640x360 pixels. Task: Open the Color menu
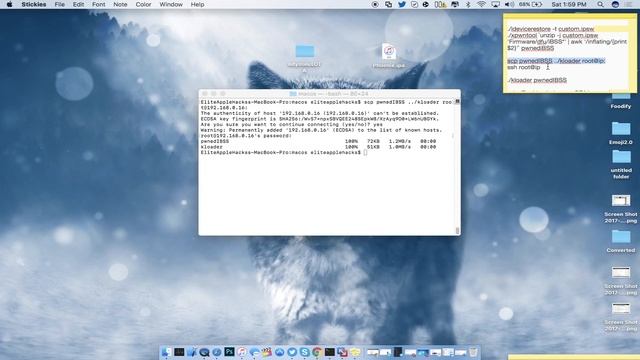[x=143, y=4]
